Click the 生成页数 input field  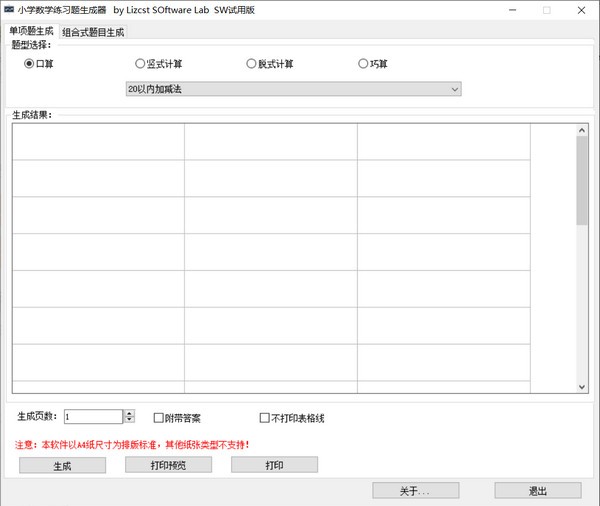pos(93,417)
